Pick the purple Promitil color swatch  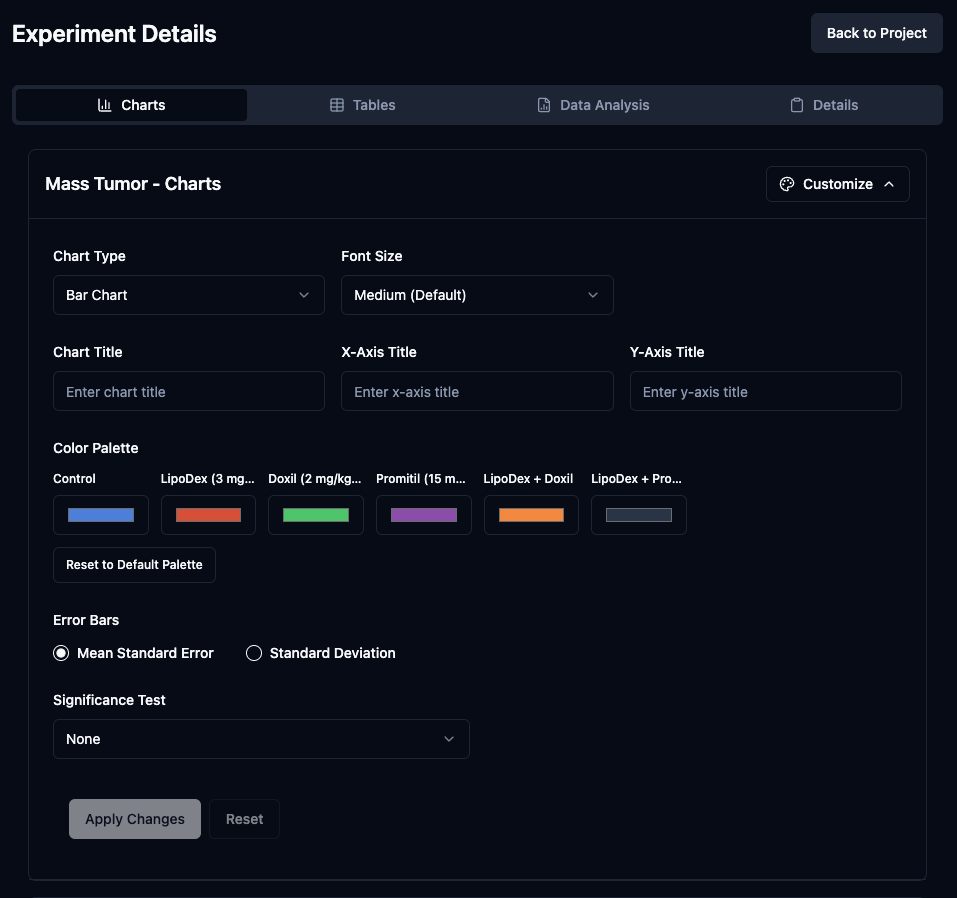point(424,515)
